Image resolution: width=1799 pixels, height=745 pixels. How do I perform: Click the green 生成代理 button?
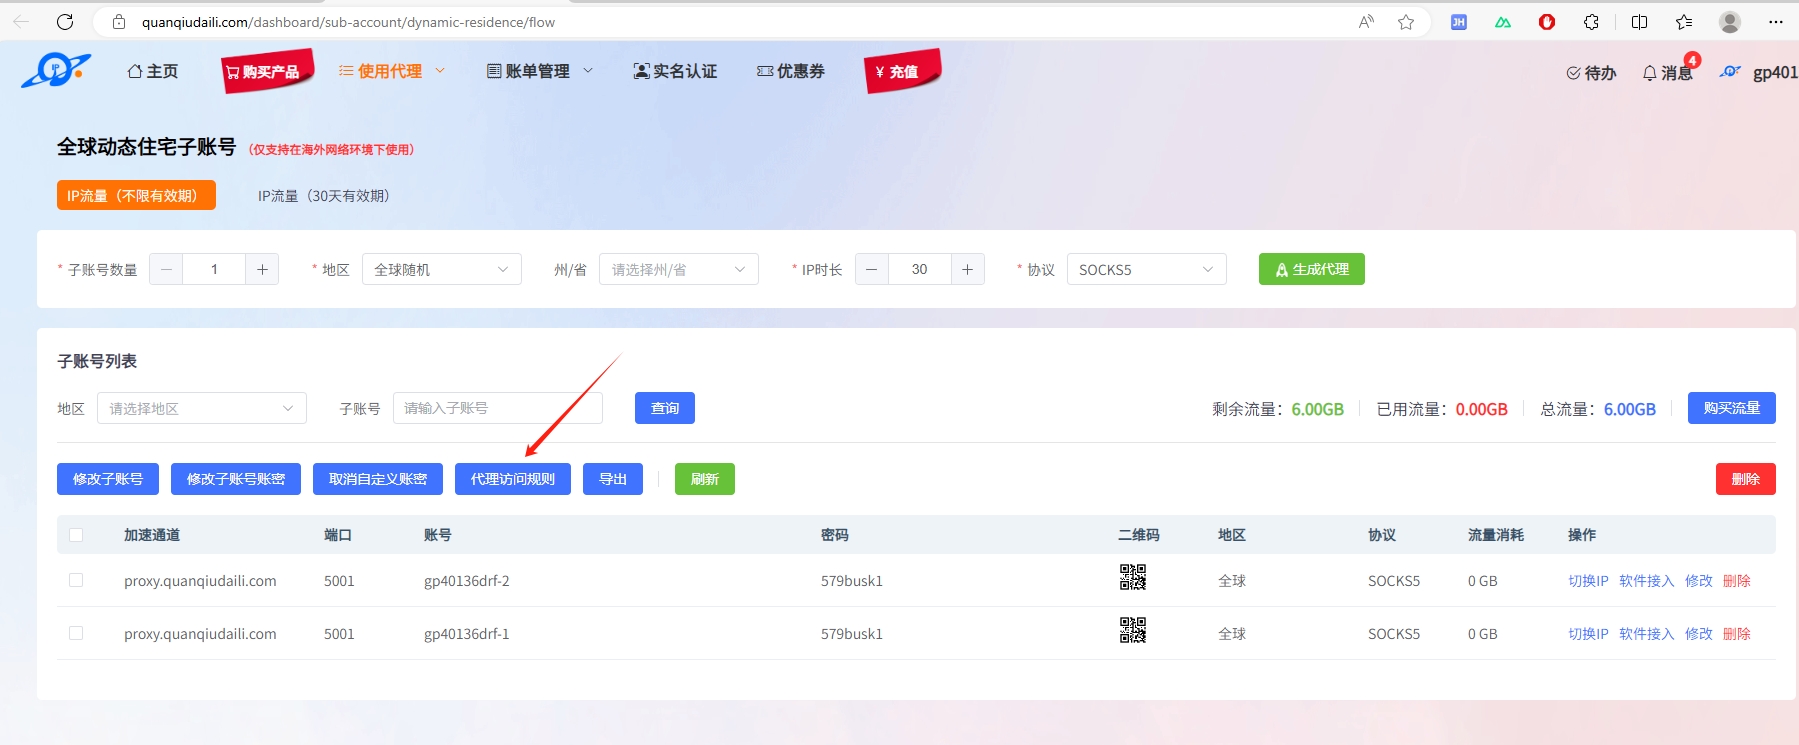1311,269
